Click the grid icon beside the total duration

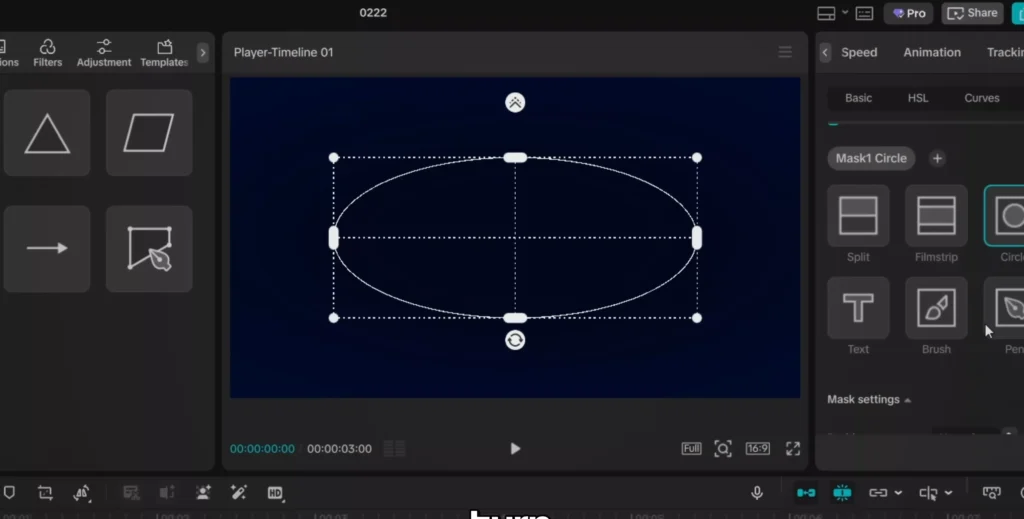(394, 448)
